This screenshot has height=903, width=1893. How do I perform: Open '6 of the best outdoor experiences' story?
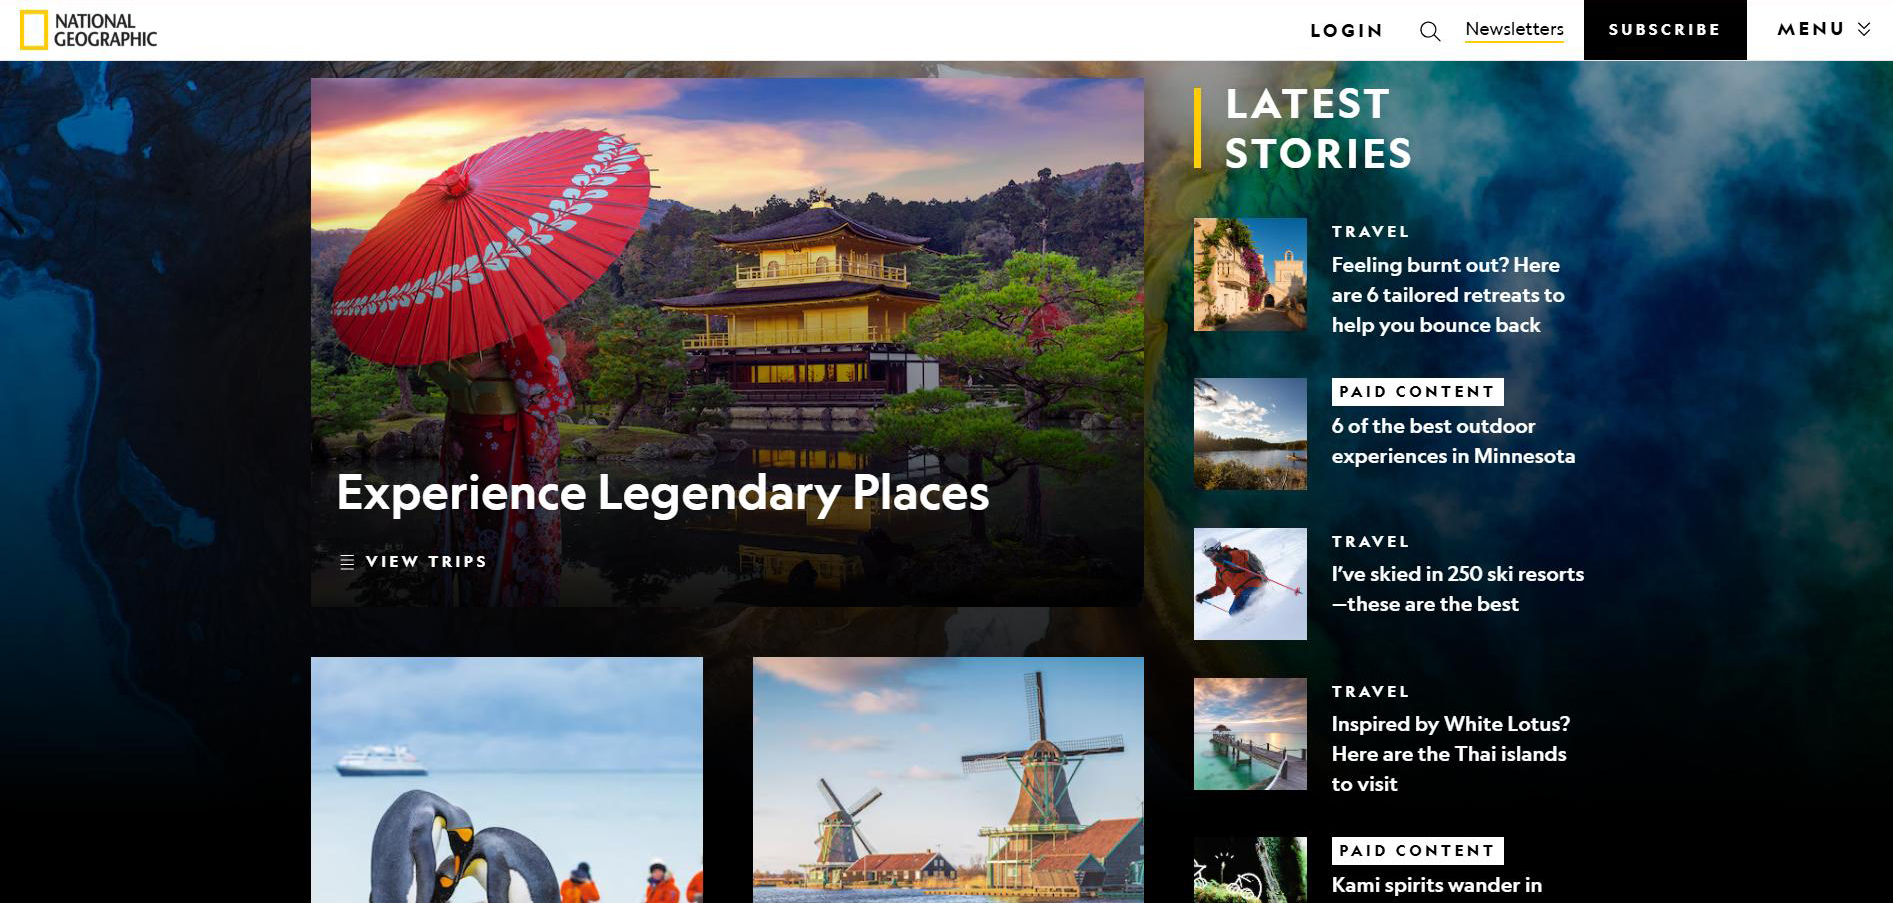tap(1453, 441)
